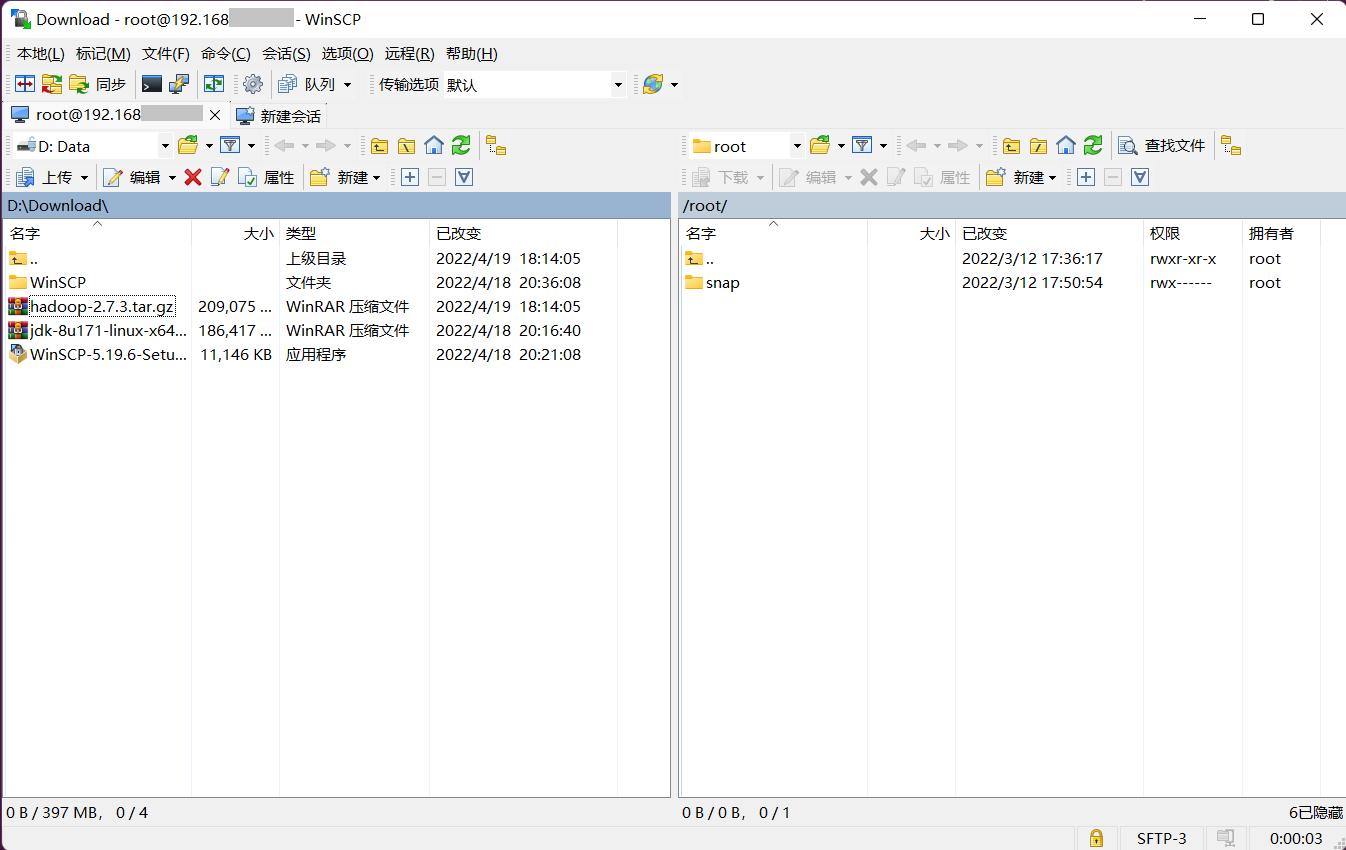The image size is (1346, 850).
Task: Open the 选项(O) menu
Action: (x=347, y=54)
